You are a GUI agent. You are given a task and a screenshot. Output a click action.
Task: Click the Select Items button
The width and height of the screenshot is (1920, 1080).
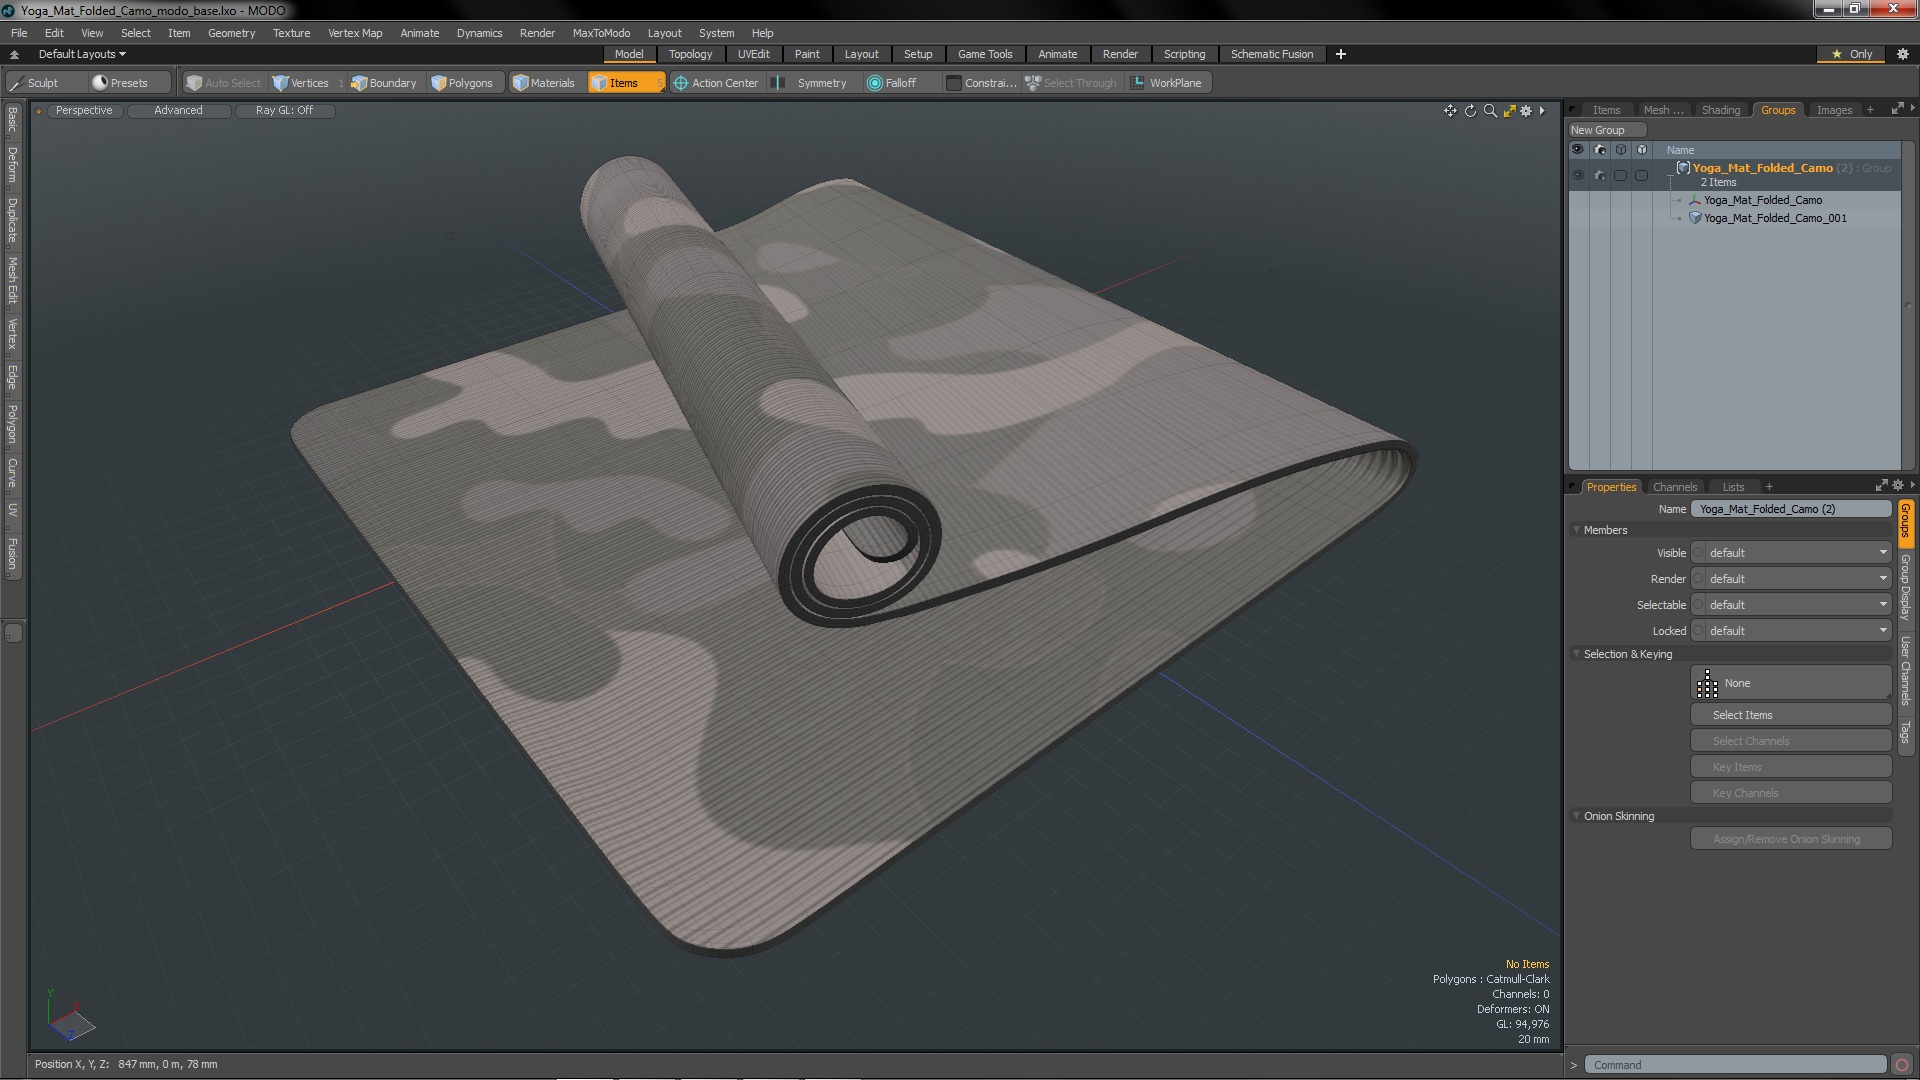click(x=1790, y=715)
